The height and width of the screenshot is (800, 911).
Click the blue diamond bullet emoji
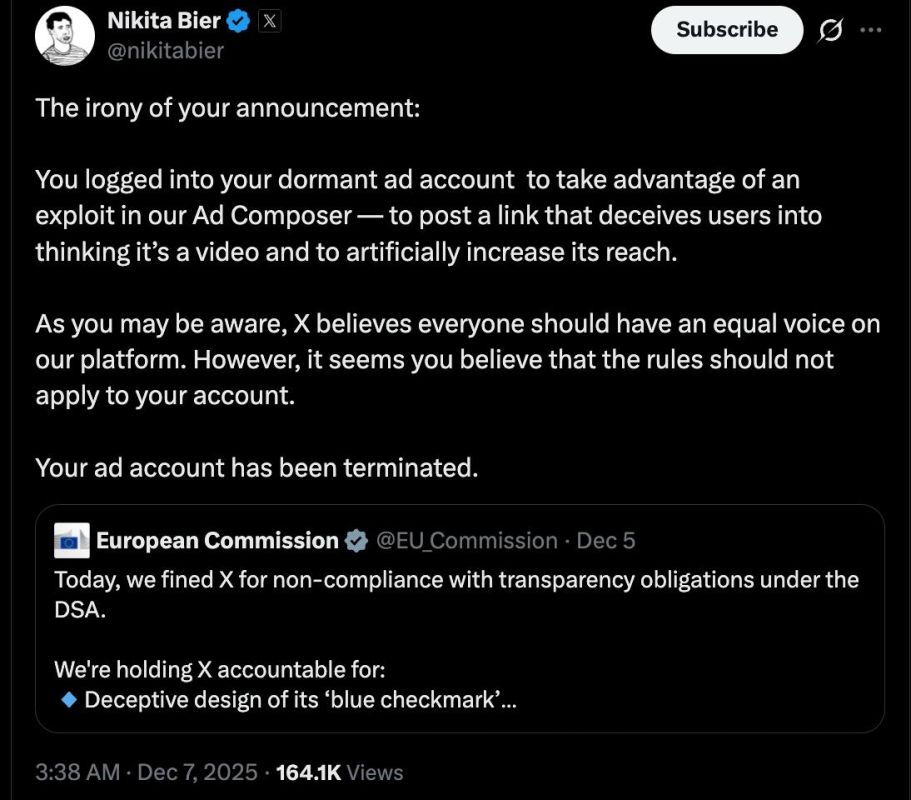(69, 700)
